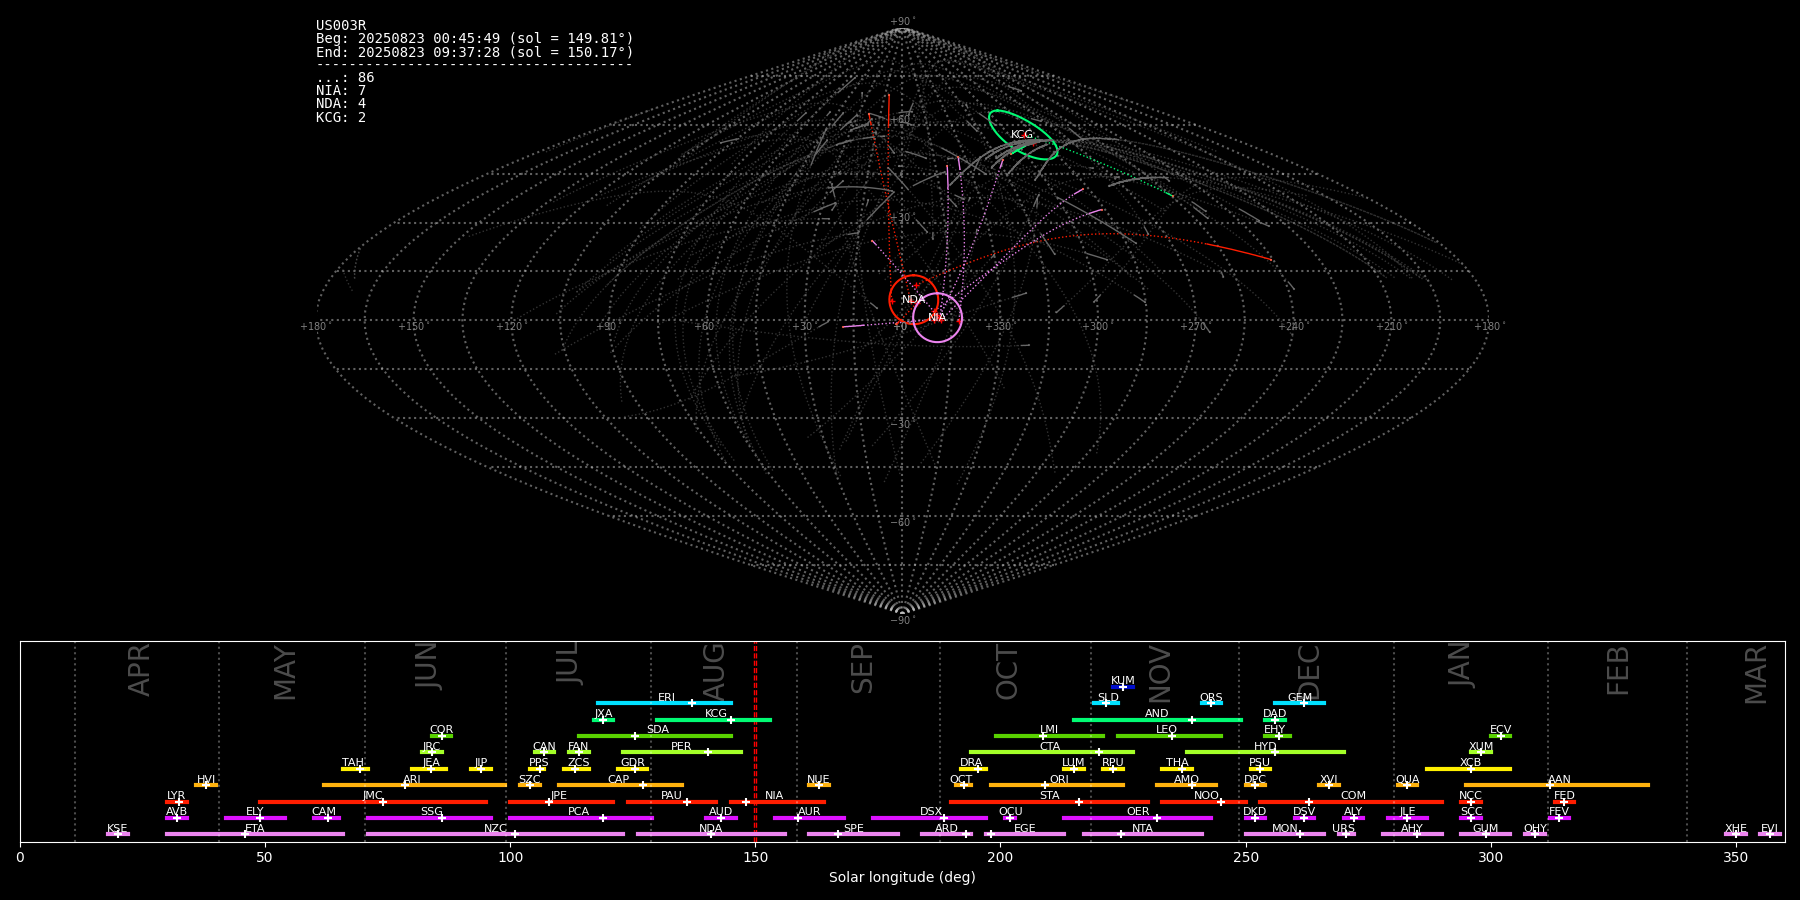
Task: Click the NTA shower label in timeline
Action: click(1142, 829)
